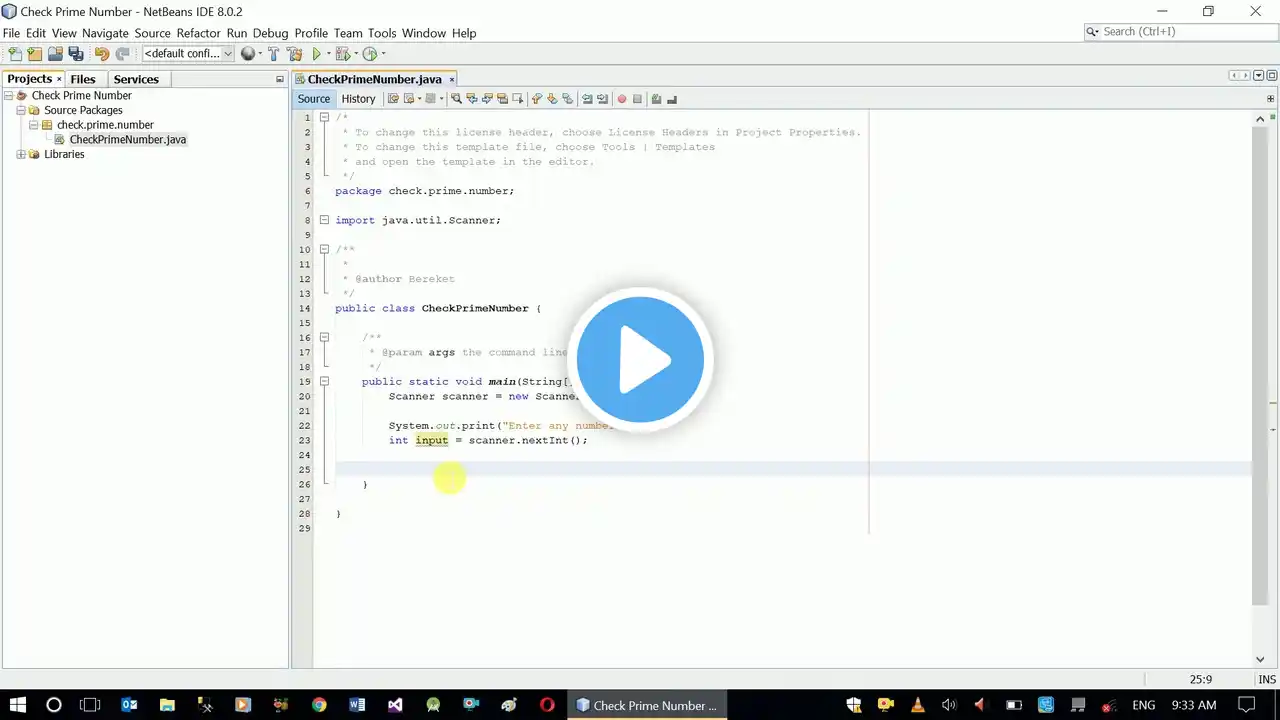Collapse the Source Packages tree node
The image size is (1280, 720).
pos(21,110)
